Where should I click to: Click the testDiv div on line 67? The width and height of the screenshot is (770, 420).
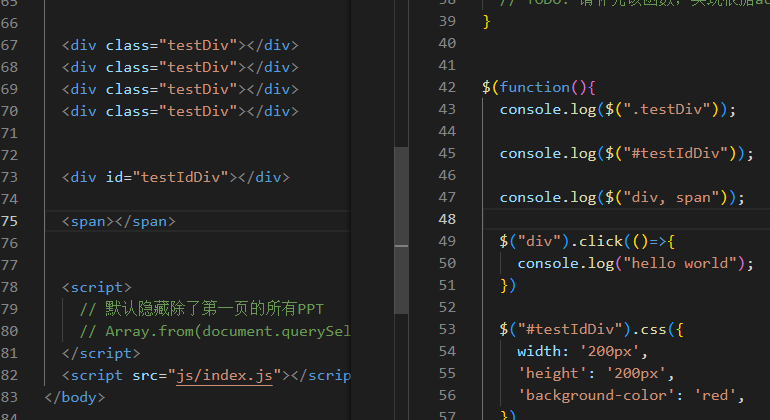point(179,45)
